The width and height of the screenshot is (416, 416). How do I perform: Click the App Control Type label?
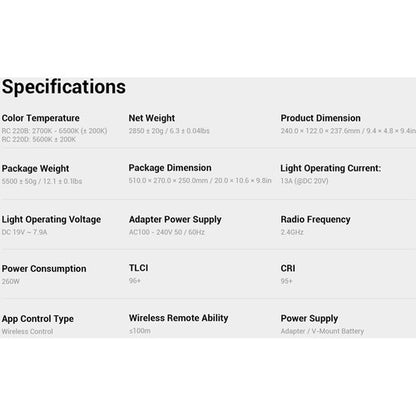point(38,319)
